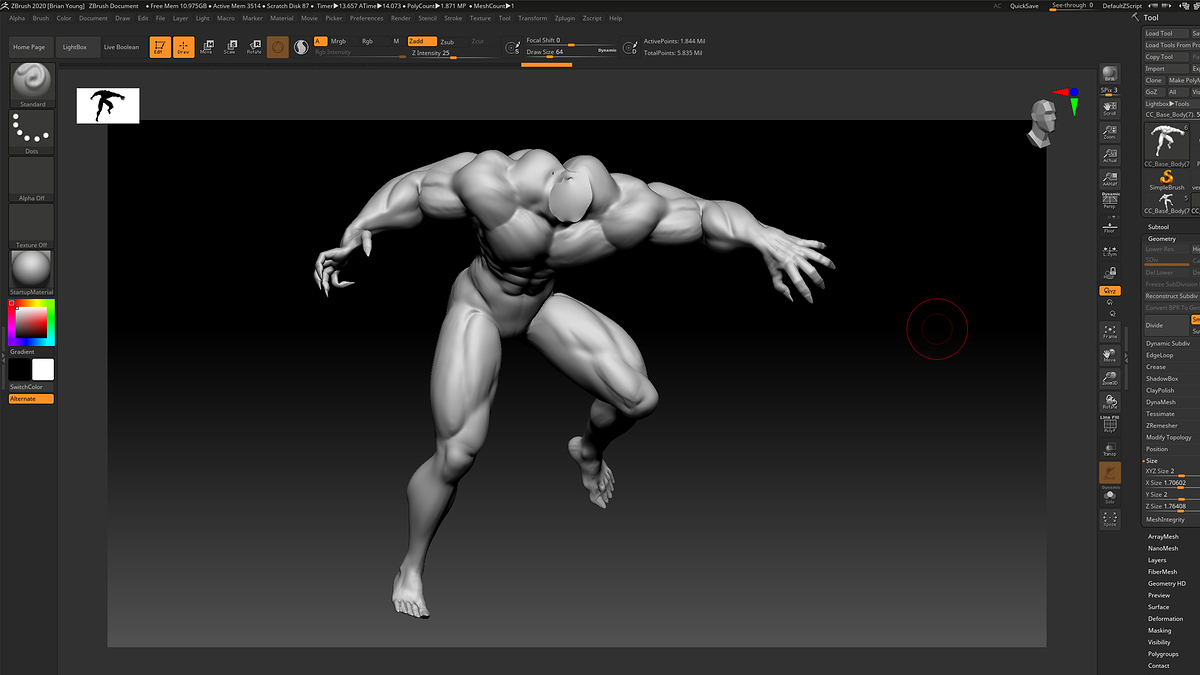Open the Brush menu
The image size is (1200, 675).
tap(41, 18)
